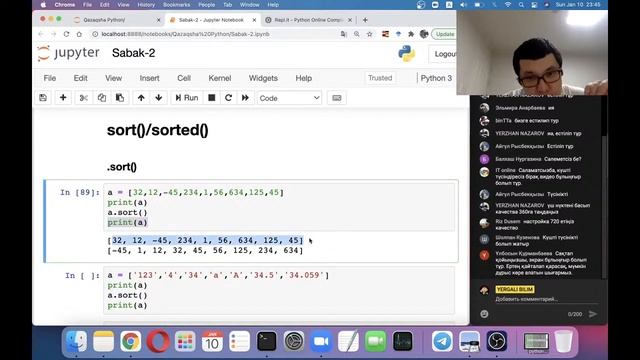The height and width of the screenshot is (360, 640).
Task: Open the Jupyter File menu
Action: pyautogui.click(x=50, y=78)
